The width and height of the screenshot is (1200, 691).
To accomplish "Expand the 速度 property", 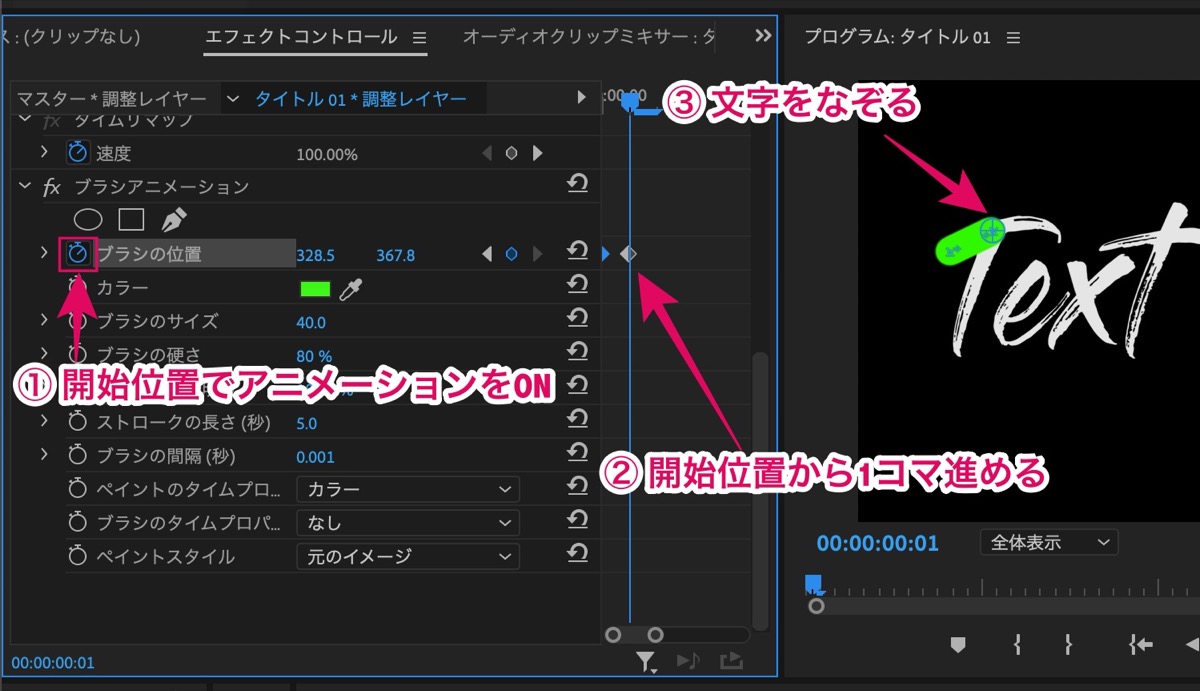I will (44, 153).
